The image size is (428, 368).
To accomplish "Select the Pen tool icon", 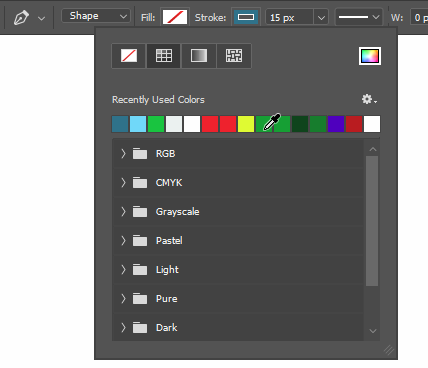I will (21, 17).
